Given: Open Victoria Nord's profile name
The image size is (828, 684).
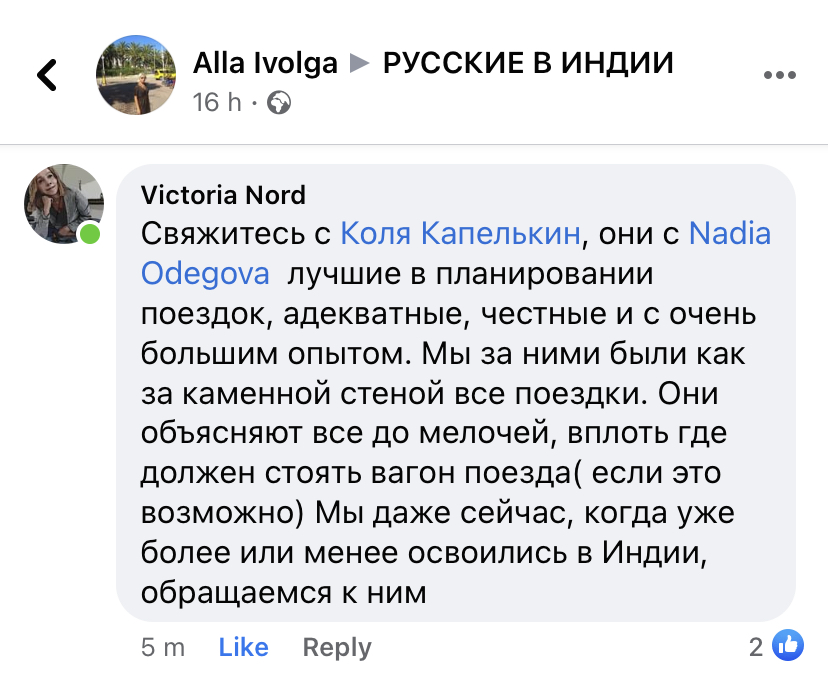Looking at the screenshot, I should click(x=223, y=194).
